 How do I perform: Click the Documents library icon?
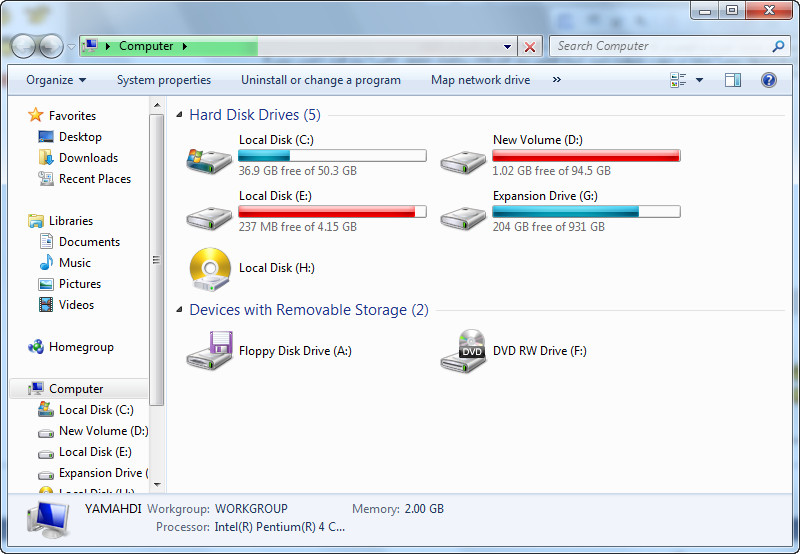click(x=46, y=241)
